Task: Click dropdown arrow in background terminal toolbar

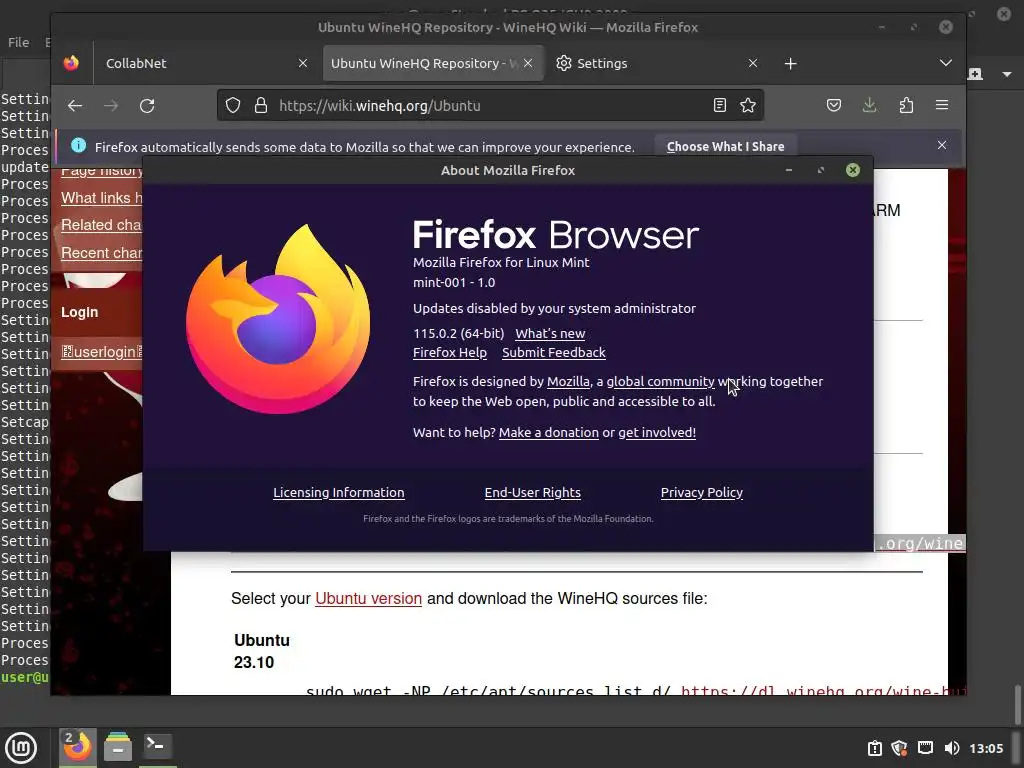Action: point(1006,74)
